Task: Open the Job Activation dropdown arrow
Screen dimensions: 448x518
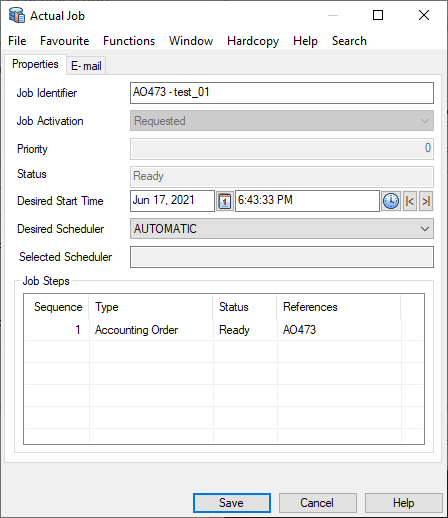Action: coord(425,121)
